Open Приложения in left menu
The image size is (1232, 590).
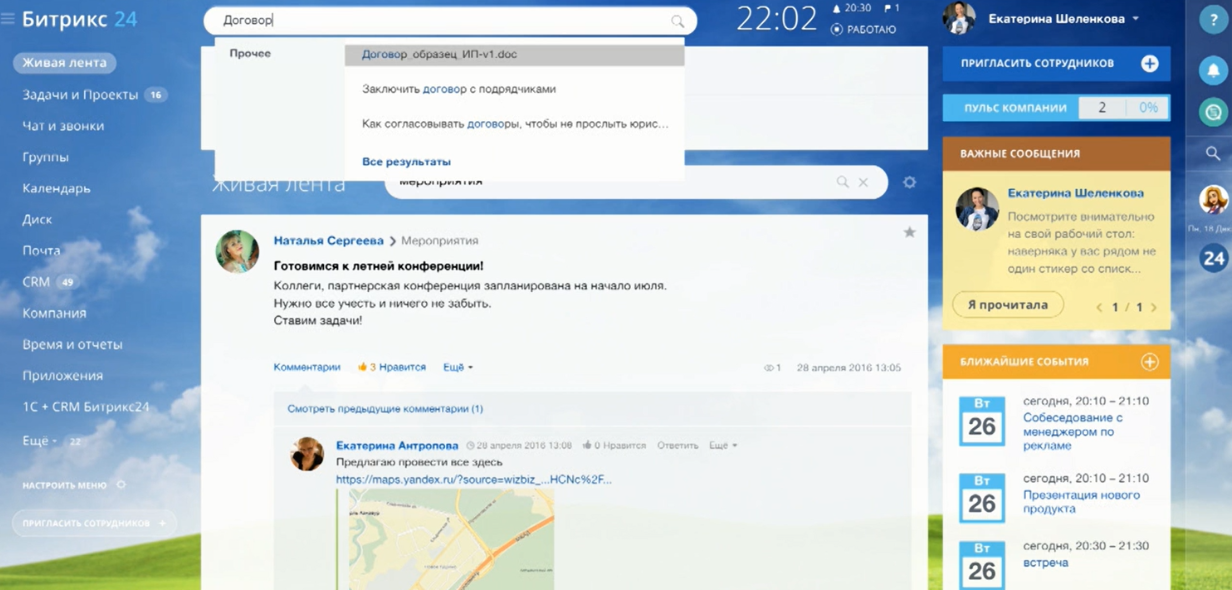point(63,376)
